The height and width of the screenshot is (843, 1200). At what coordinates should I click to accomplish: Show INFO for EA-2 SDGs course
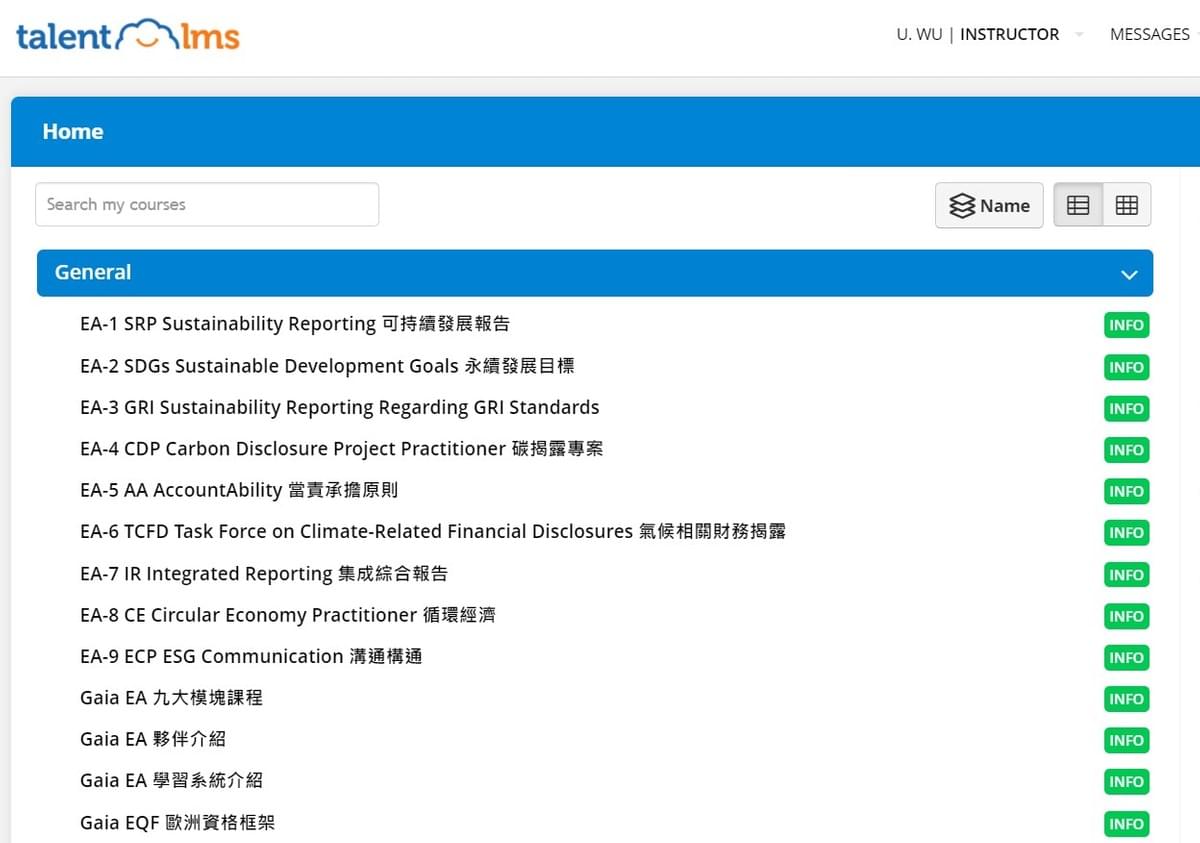tap(1126, 367)
